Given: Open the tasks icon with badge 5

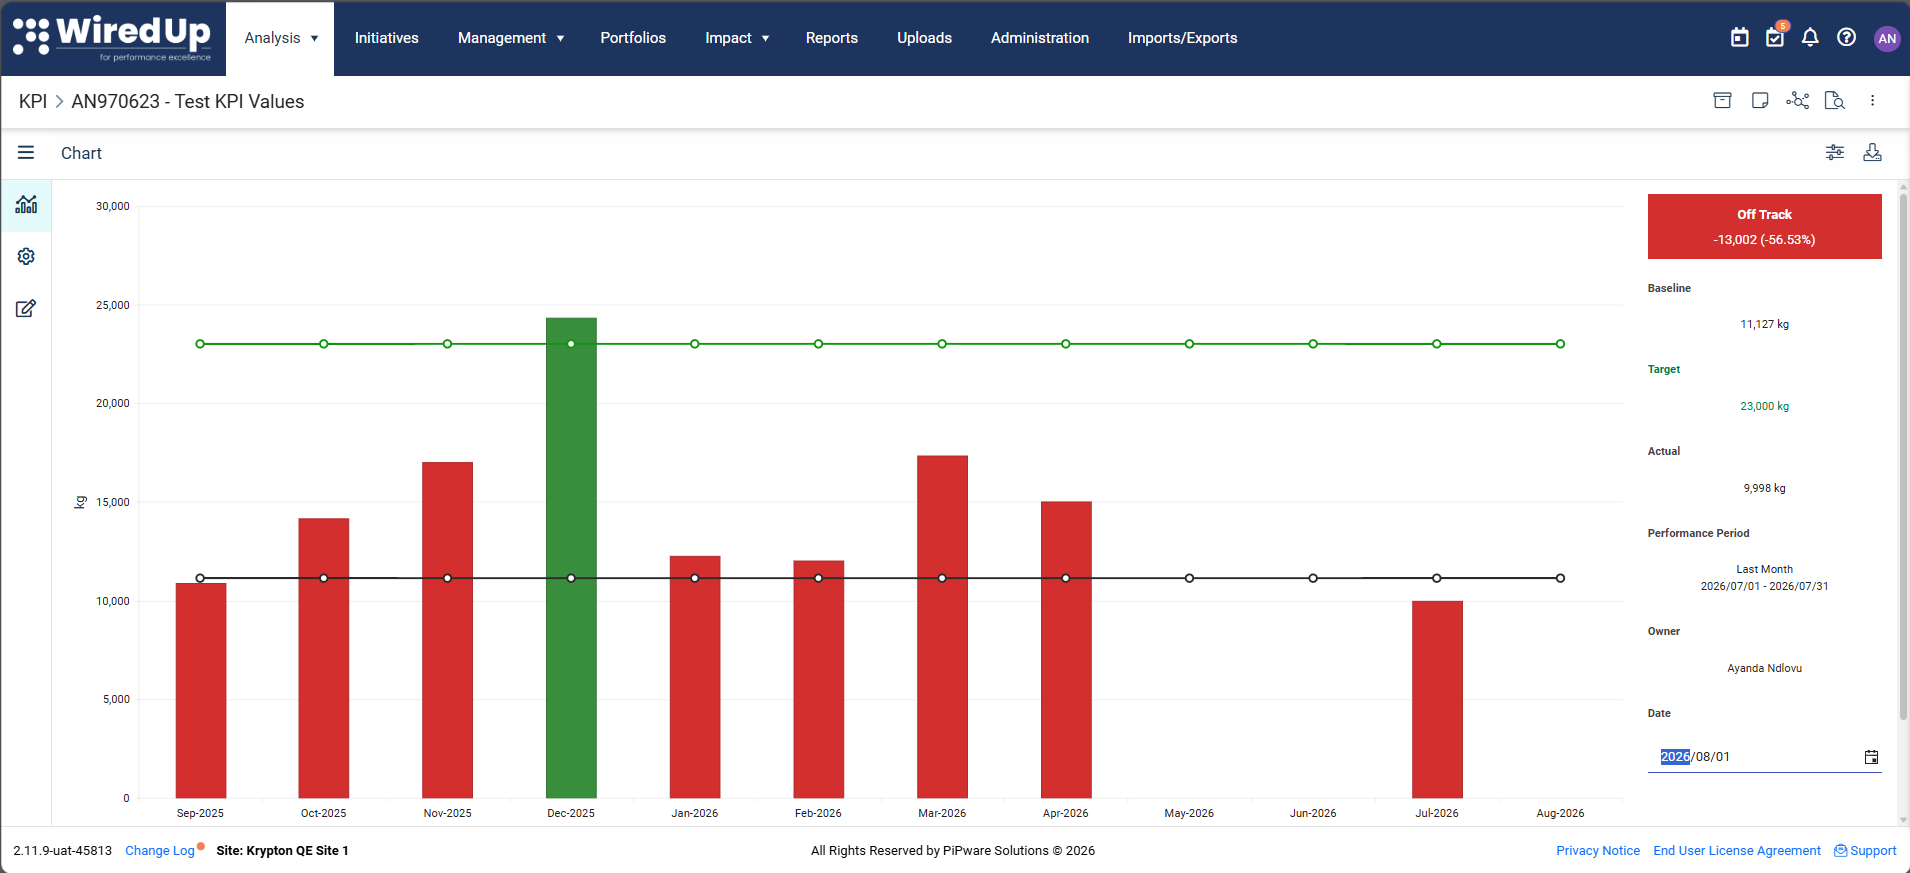Looking at the screenshot, I should [1776, 36].
